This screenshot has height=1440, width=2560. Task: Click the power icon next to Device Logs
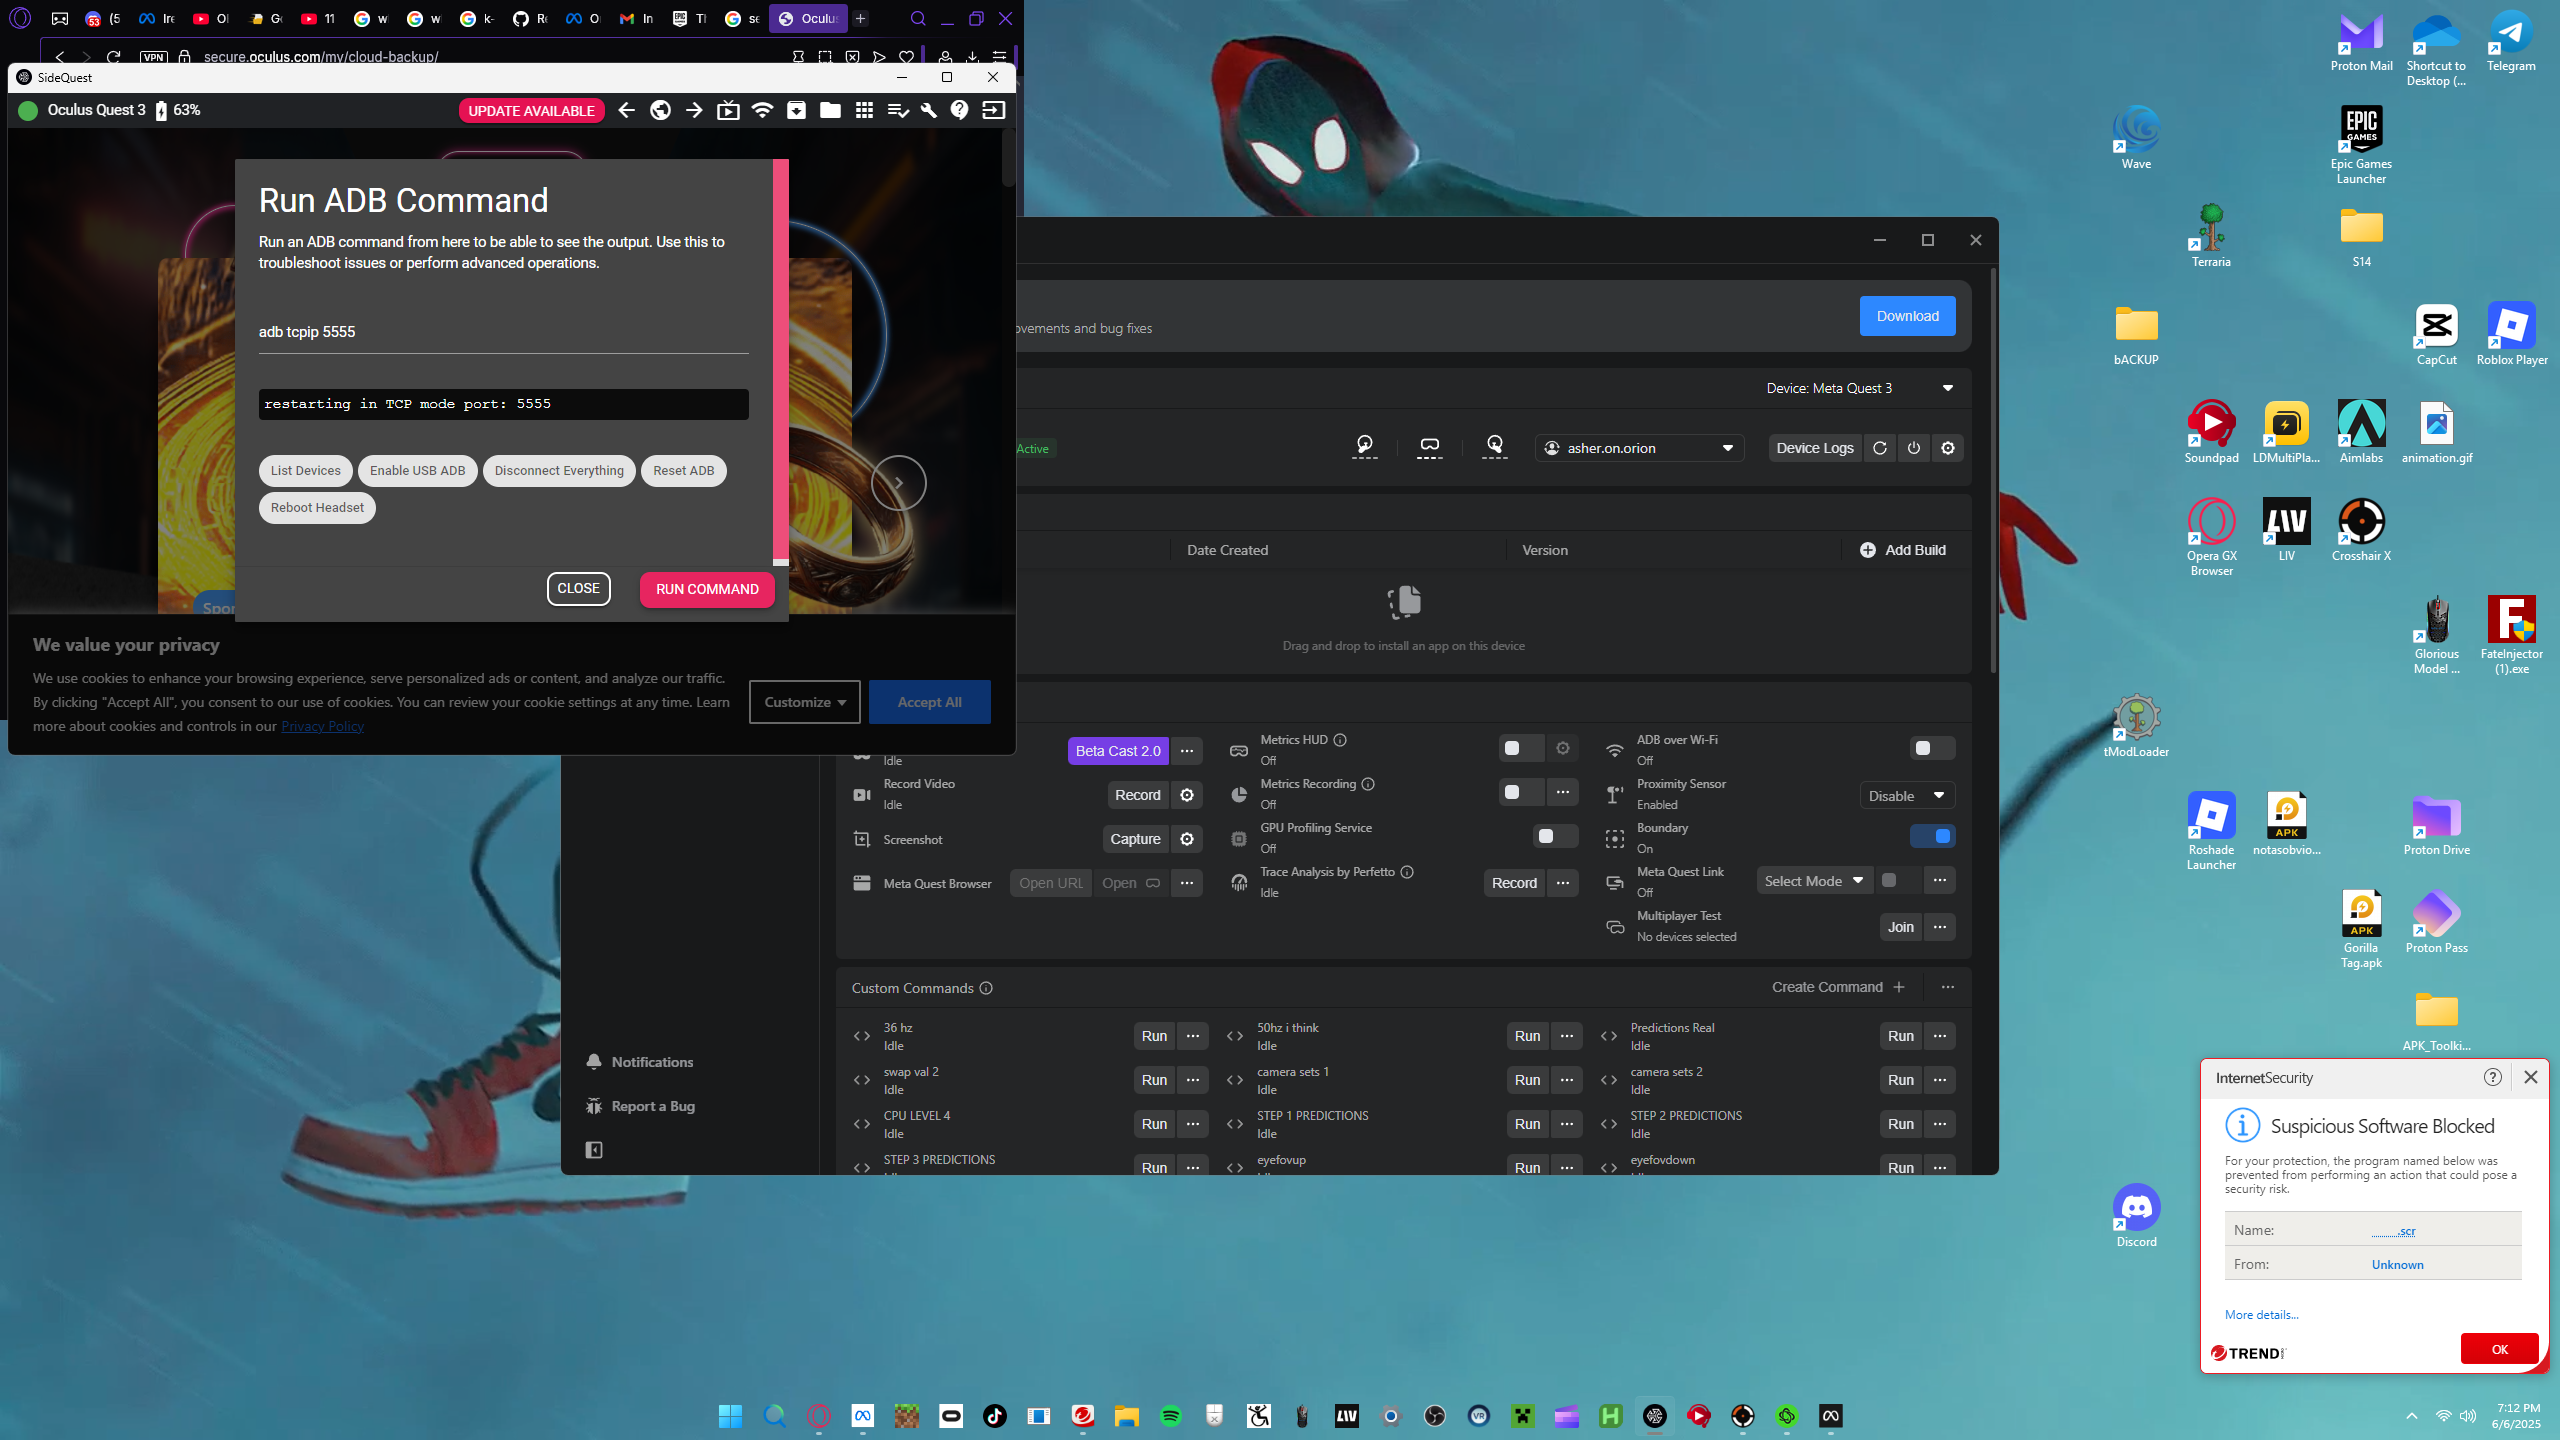coord(1914,448)
